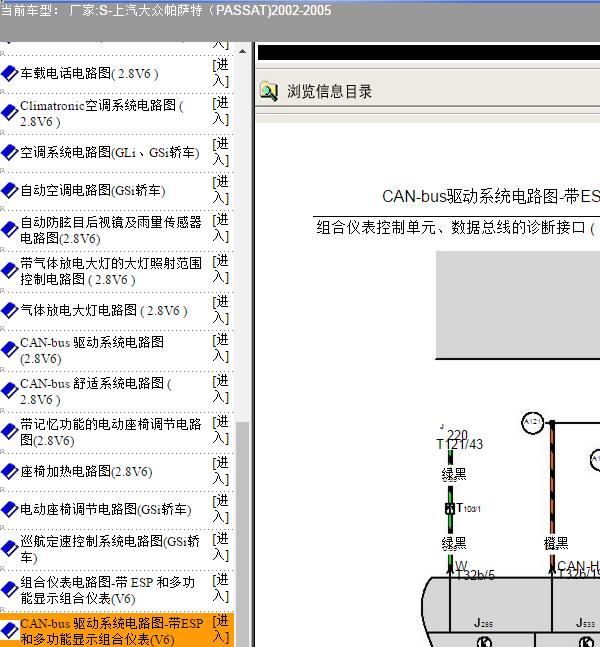Select 自动空调电路图(GSi轿车) entry

pos(93,191)
